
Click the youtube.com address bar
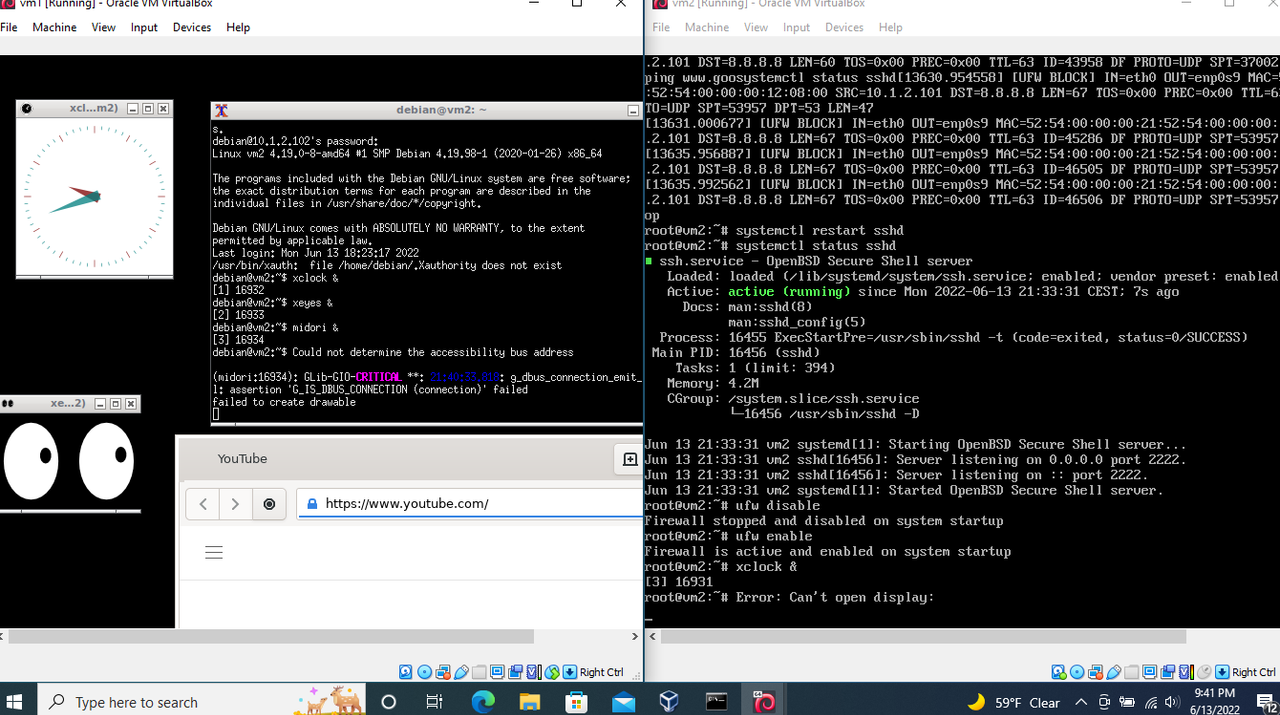pos(470,504)
